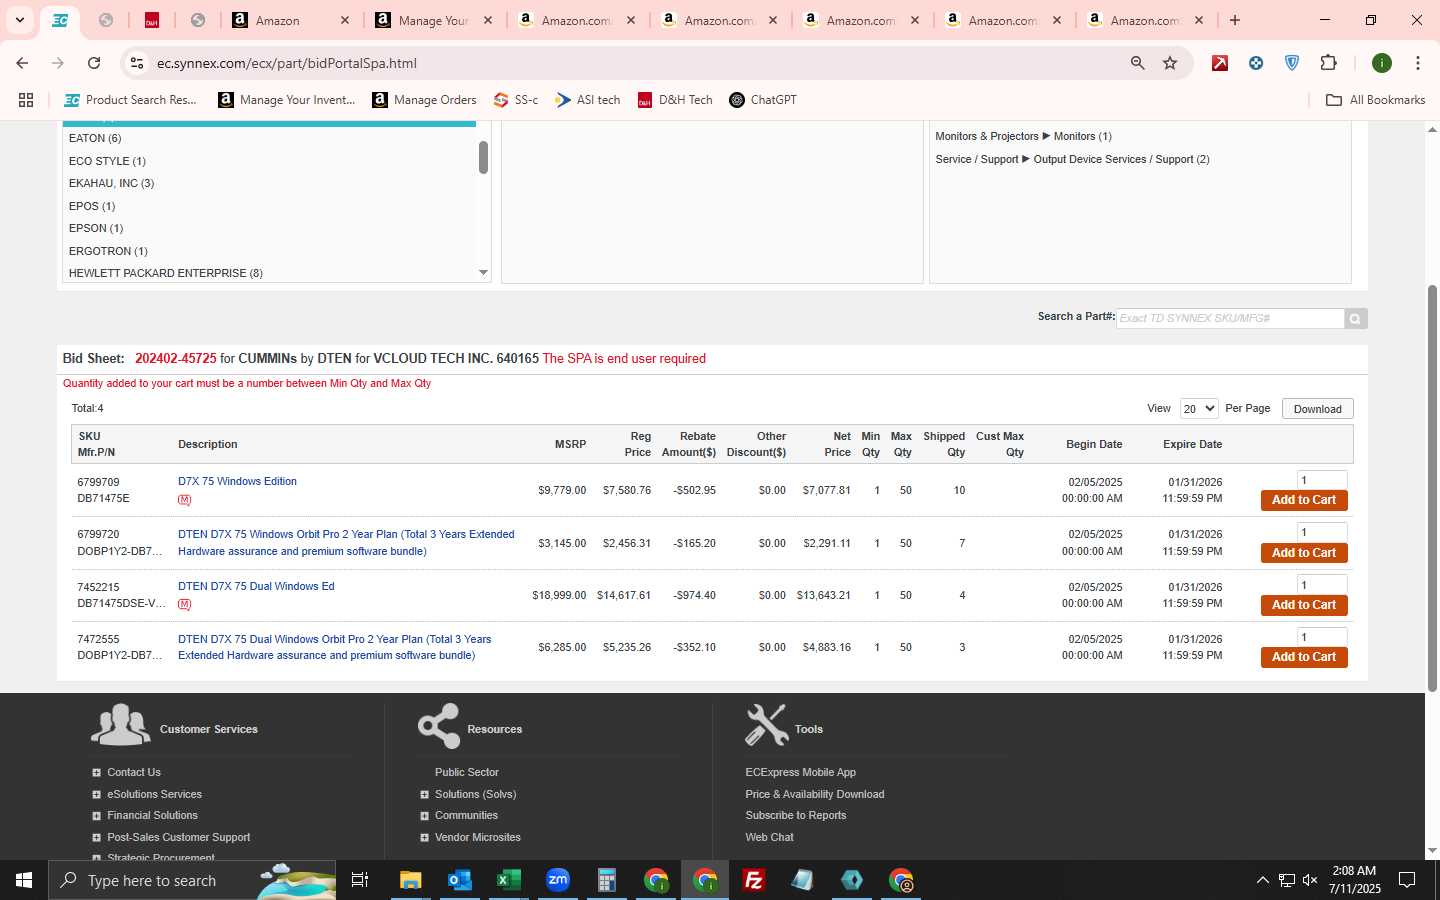
Task: Open a new browser tab
Action: point(1235,20)
